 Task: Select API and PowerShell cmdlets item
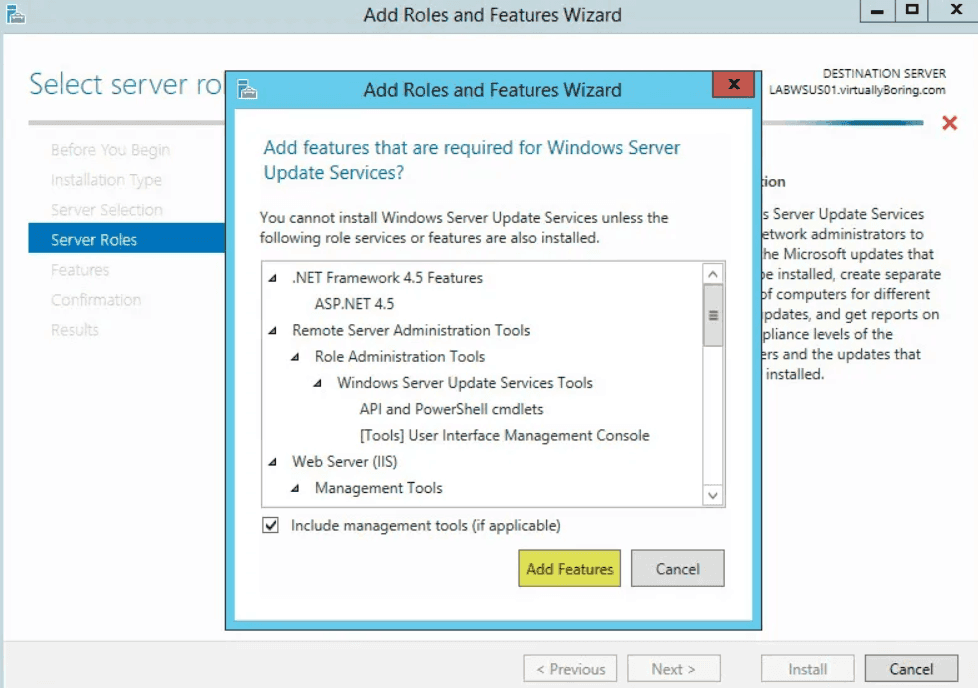(x=452, y=409)
